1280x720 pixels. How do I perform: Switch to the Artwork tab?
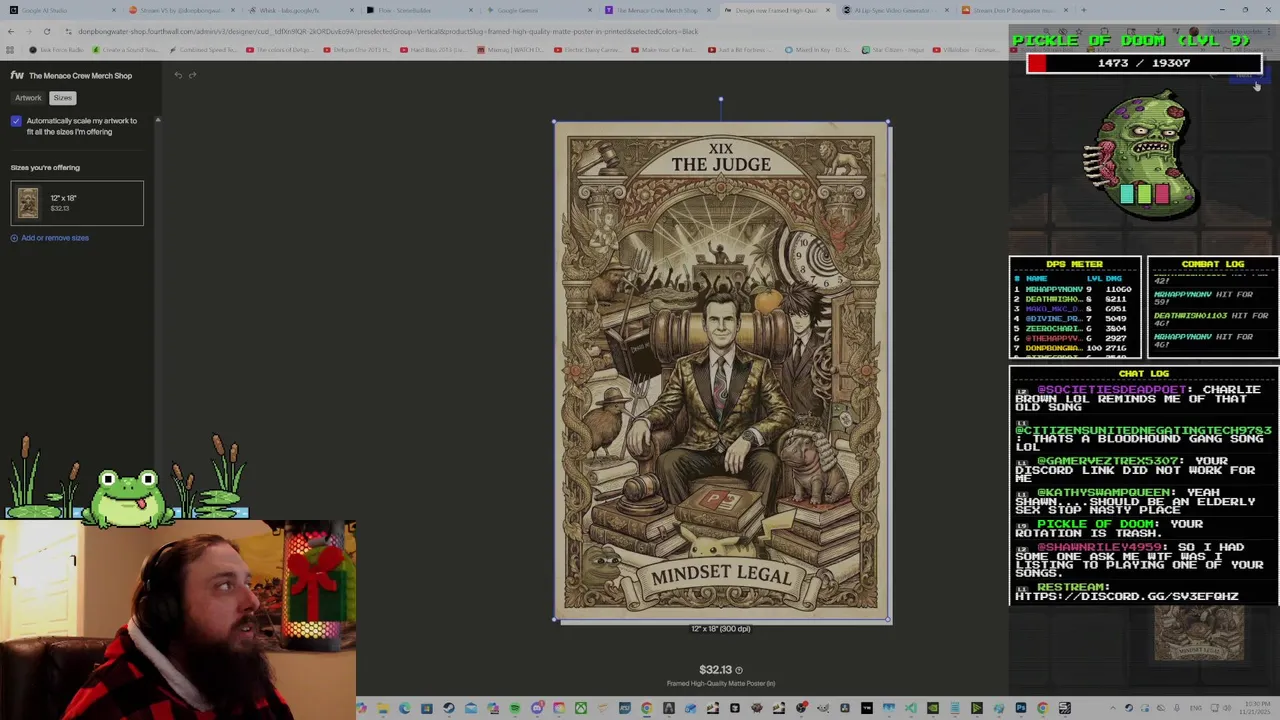(x=28, y=98)
